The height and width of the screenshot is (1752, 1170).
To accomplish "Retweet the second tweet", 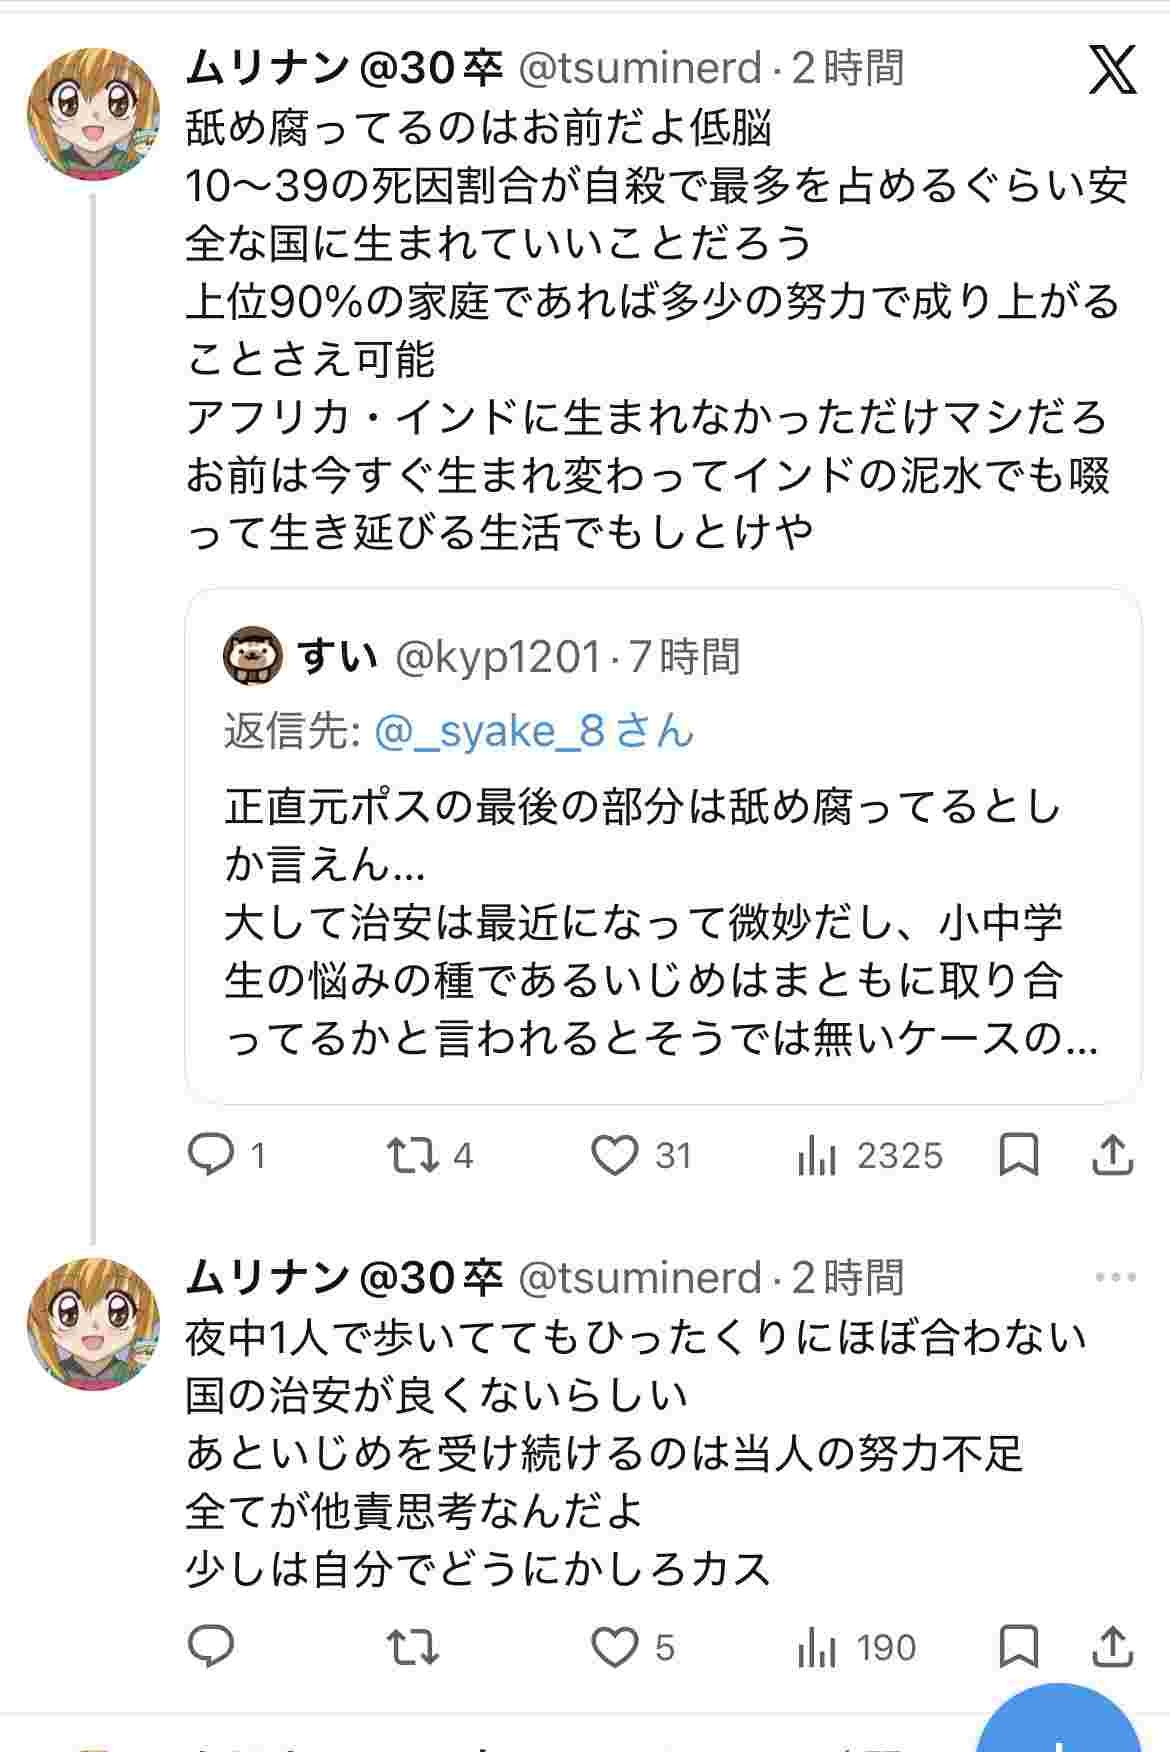I will pos(413,1647).
